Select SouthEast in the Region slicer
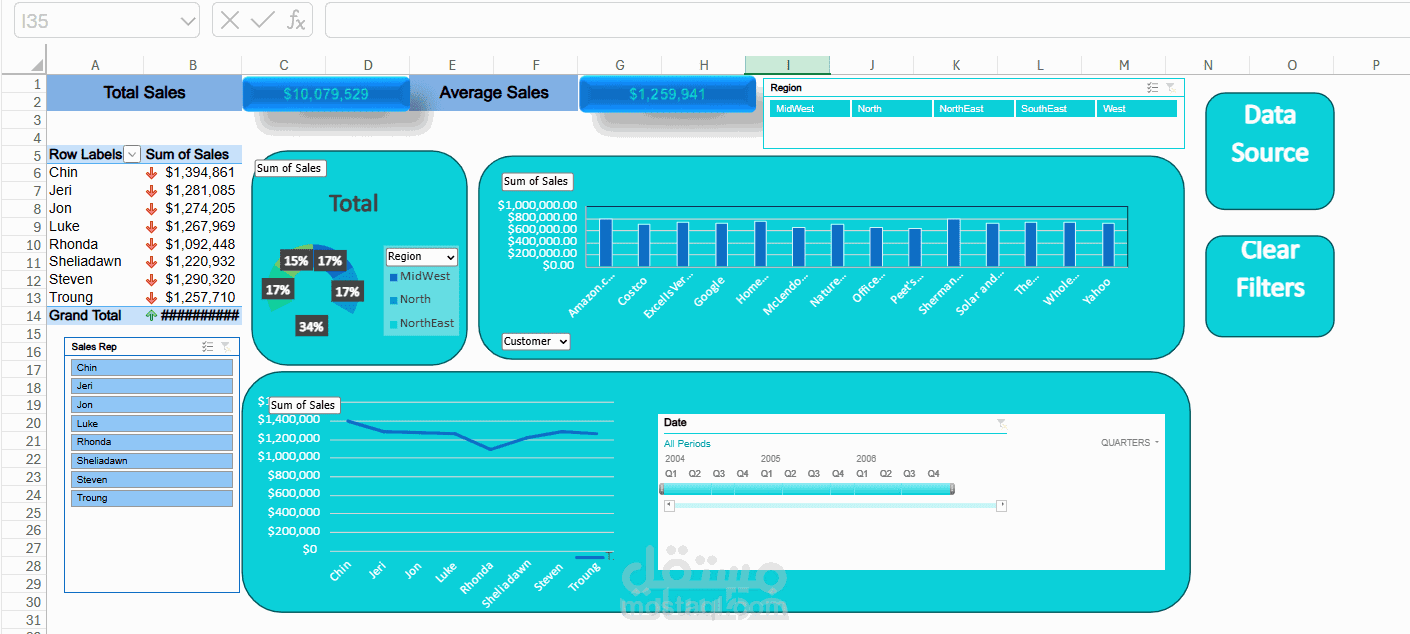 (1055, 109)
